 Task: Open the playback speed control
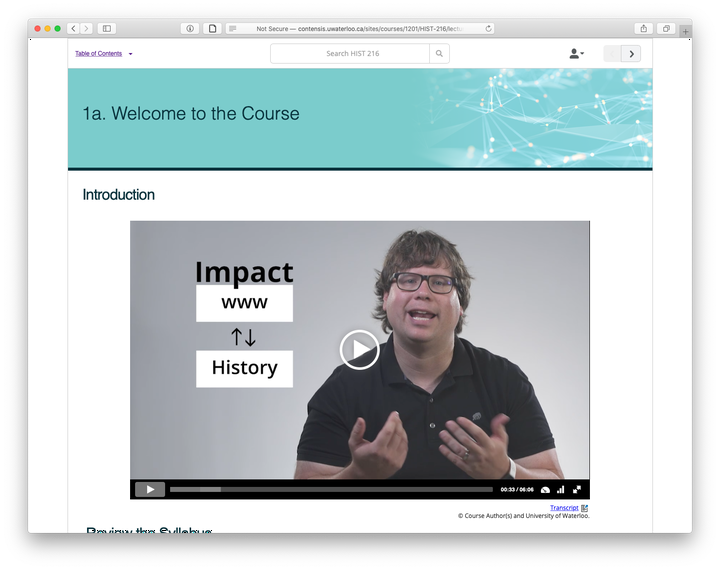tap(545, 490)
